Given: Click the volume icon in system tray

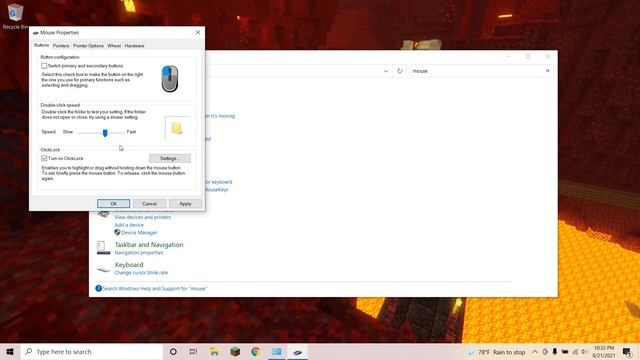Looking at the screenshot, I should (x=584, y=351).
